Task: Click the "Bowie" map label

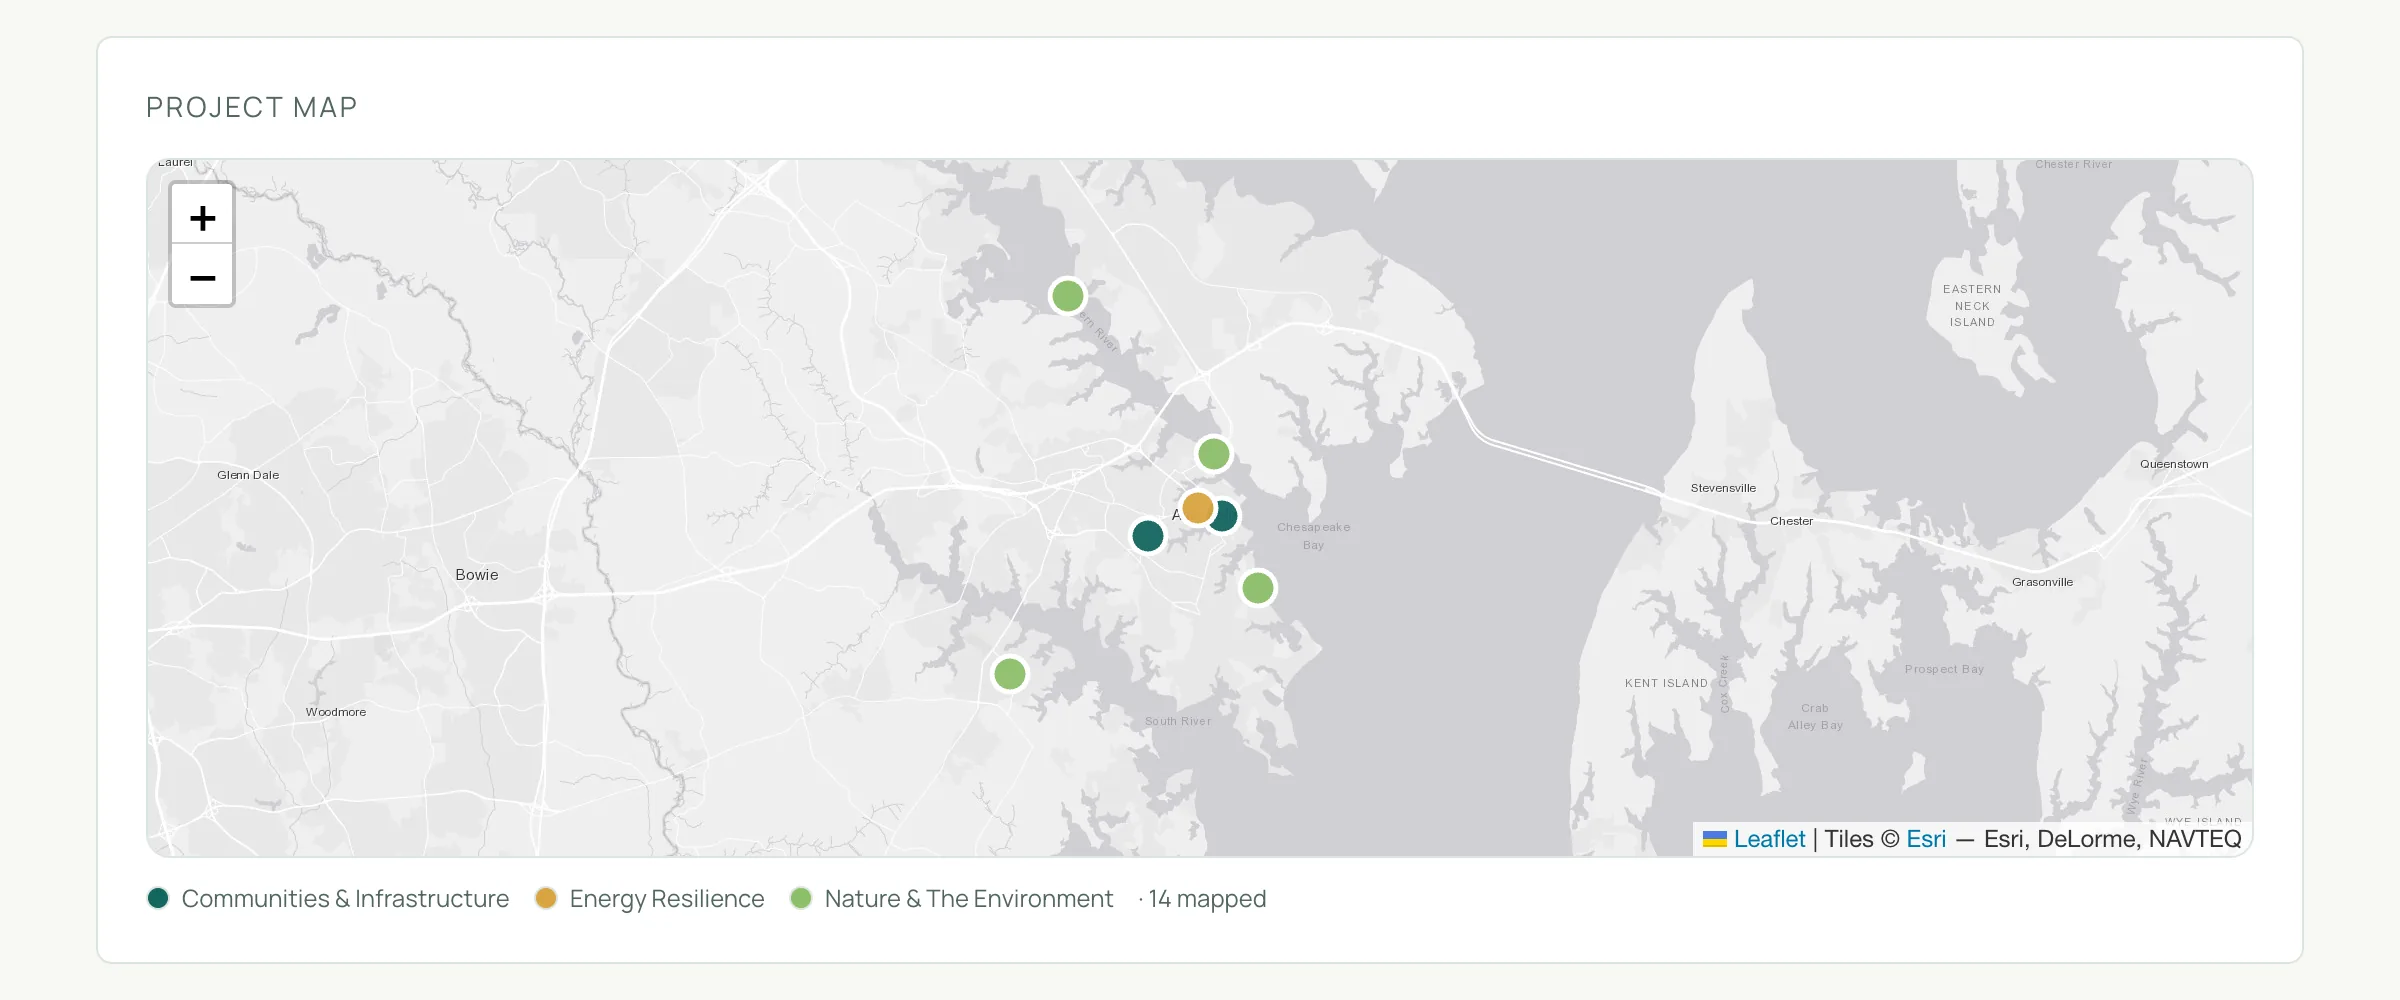Action: [x=477, y=575]
